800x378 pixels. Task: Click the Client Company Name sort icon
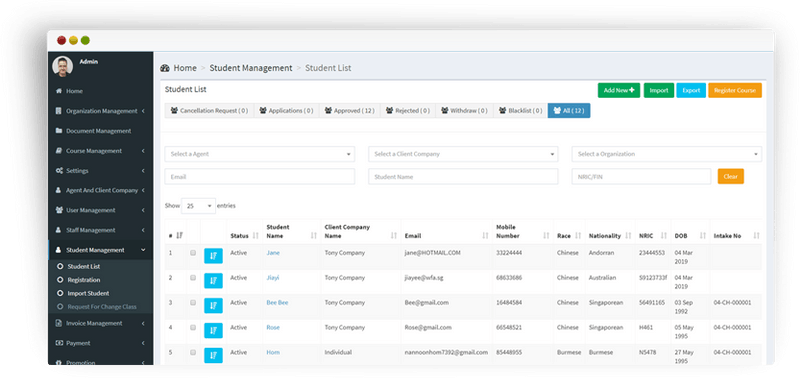394,236
